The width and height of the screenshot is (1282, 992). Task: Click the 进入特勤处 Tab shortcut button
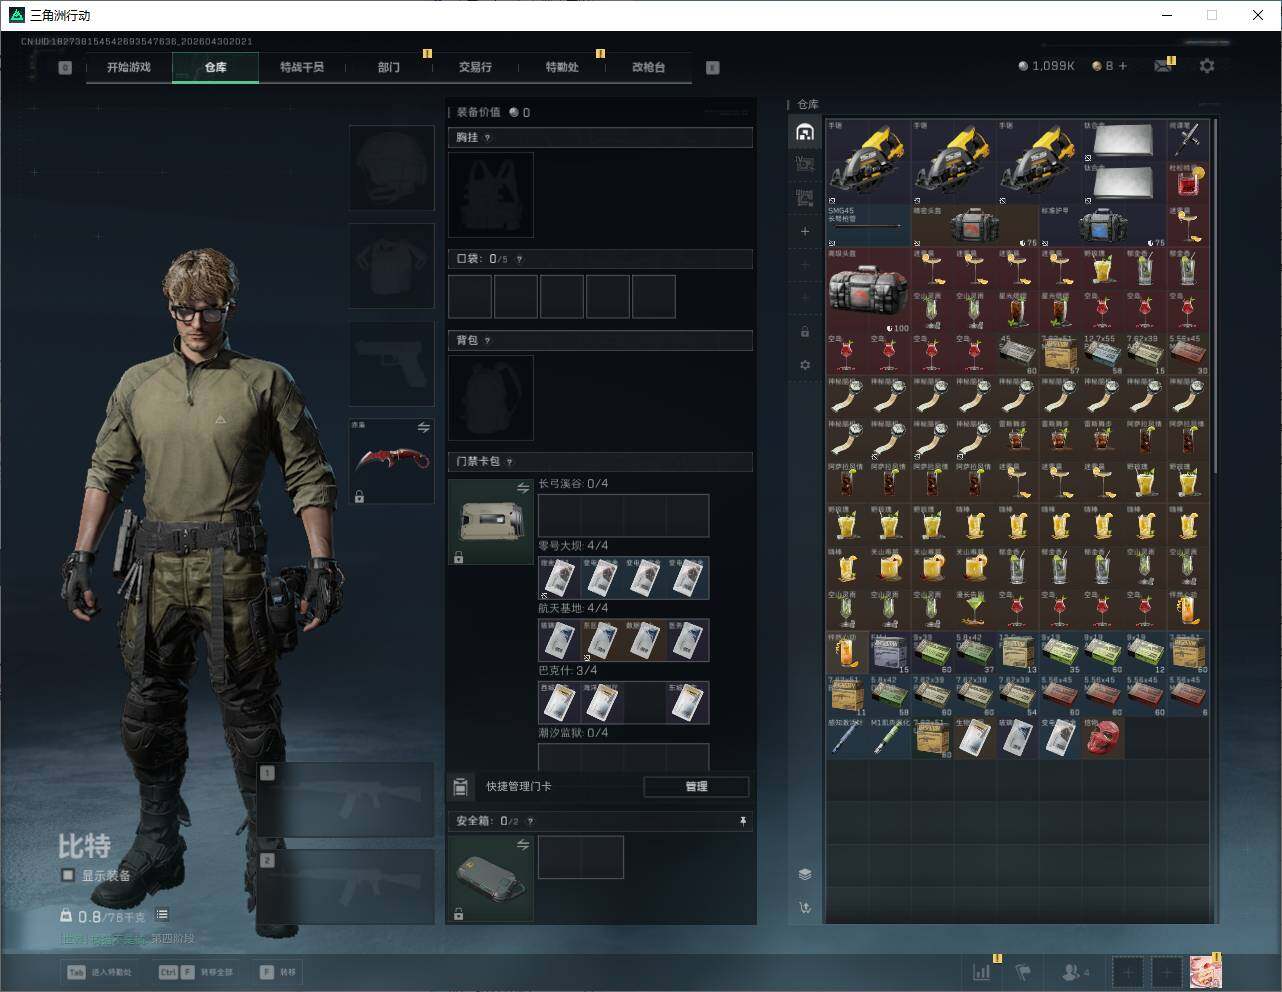pyautogui.click(x=99, y=972)
